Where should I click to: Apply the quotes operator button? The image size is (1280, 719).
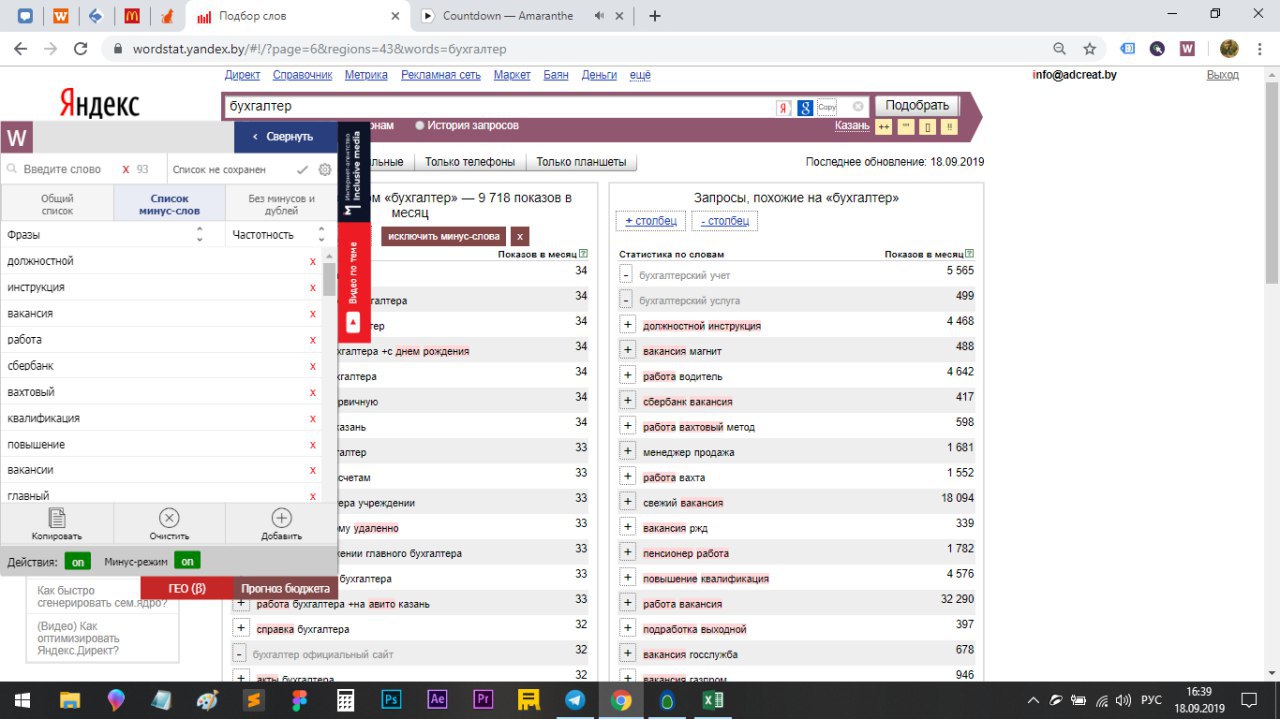[906, 127]
